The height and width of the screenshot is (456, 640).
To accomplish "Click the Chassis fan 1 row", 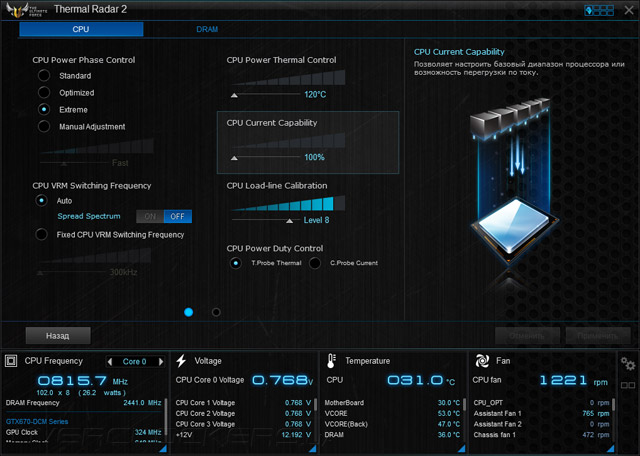I will (x=541, y=435).
